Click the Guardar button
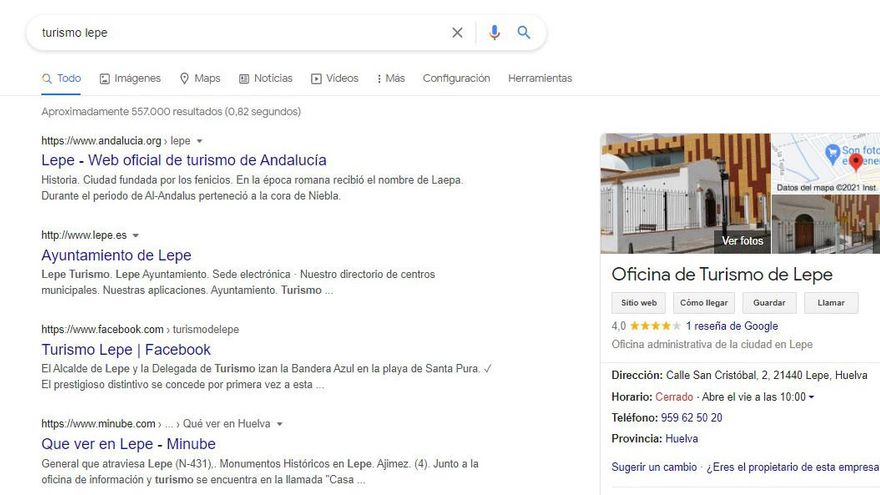Image resolution: width=880 pixels, height=495 pixels. [x=769, y=303]
